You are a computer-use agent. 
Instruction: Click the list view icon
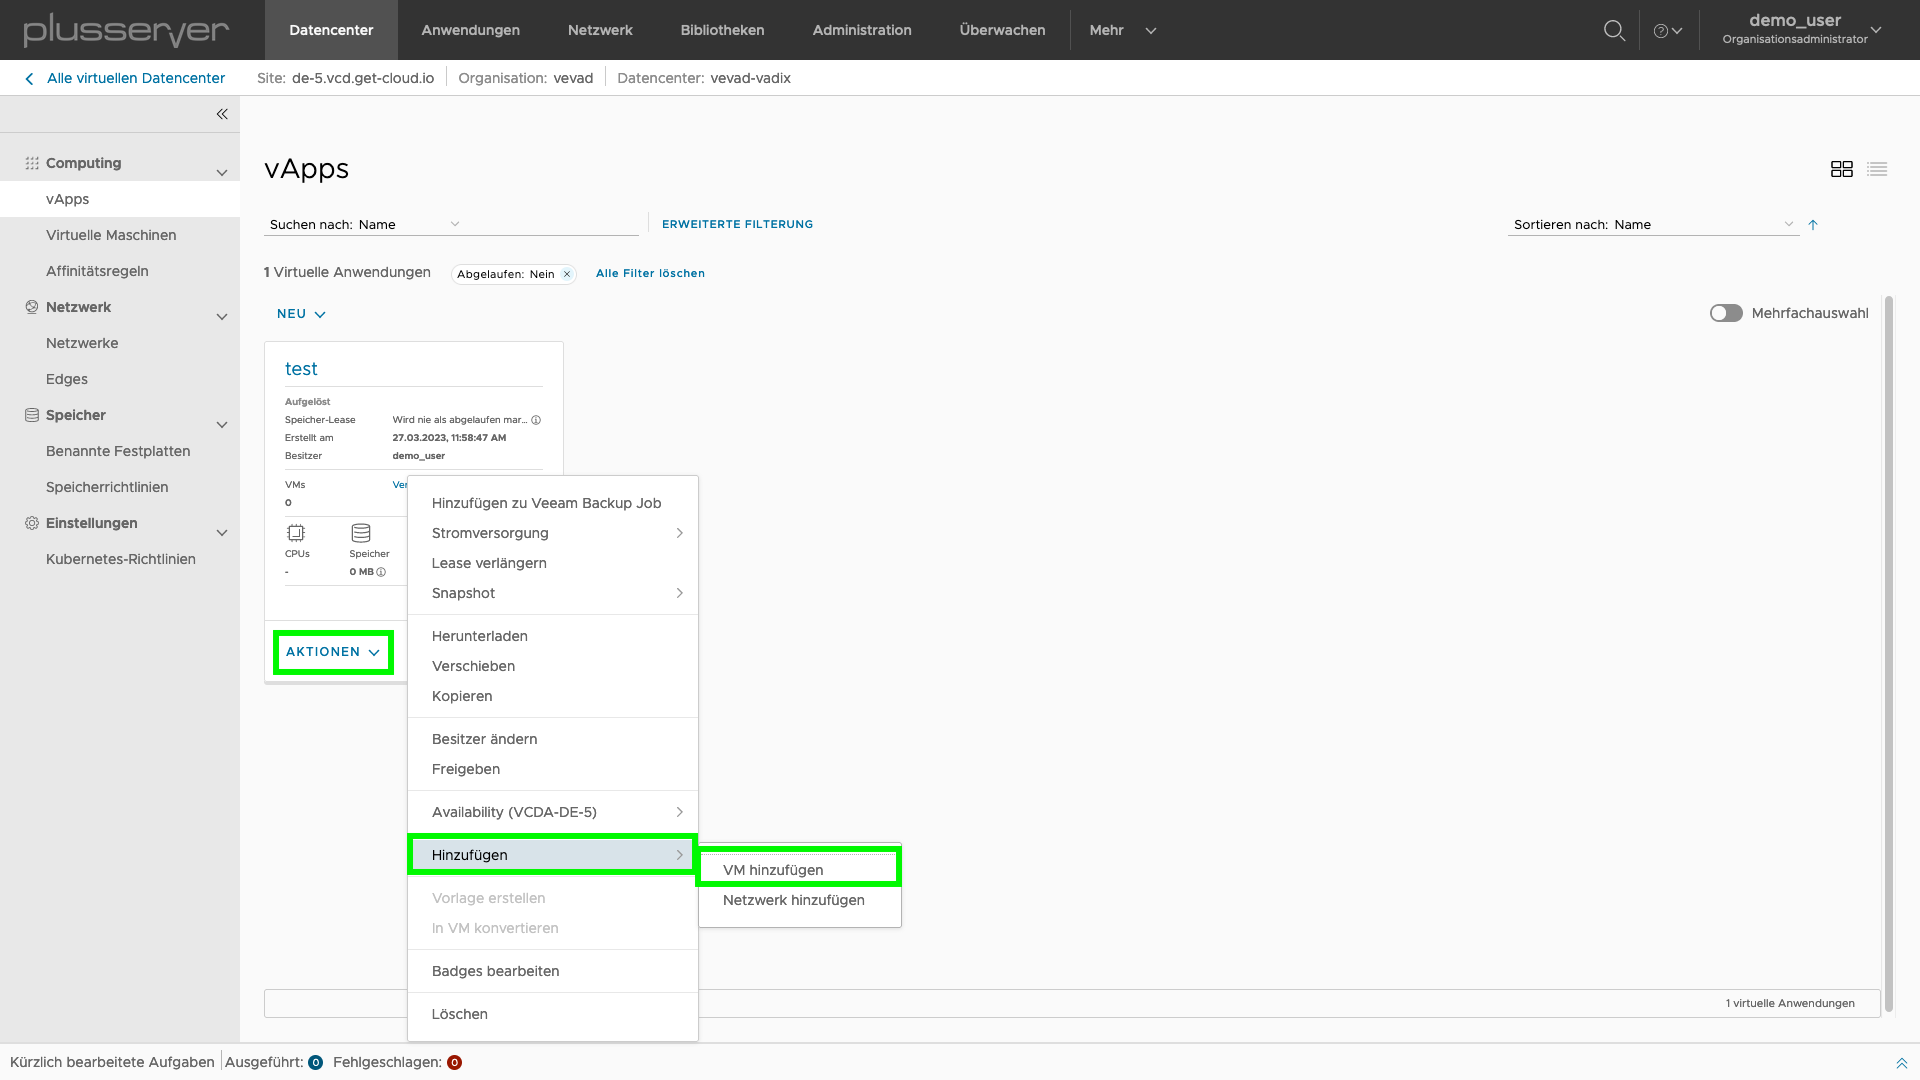1876,169
